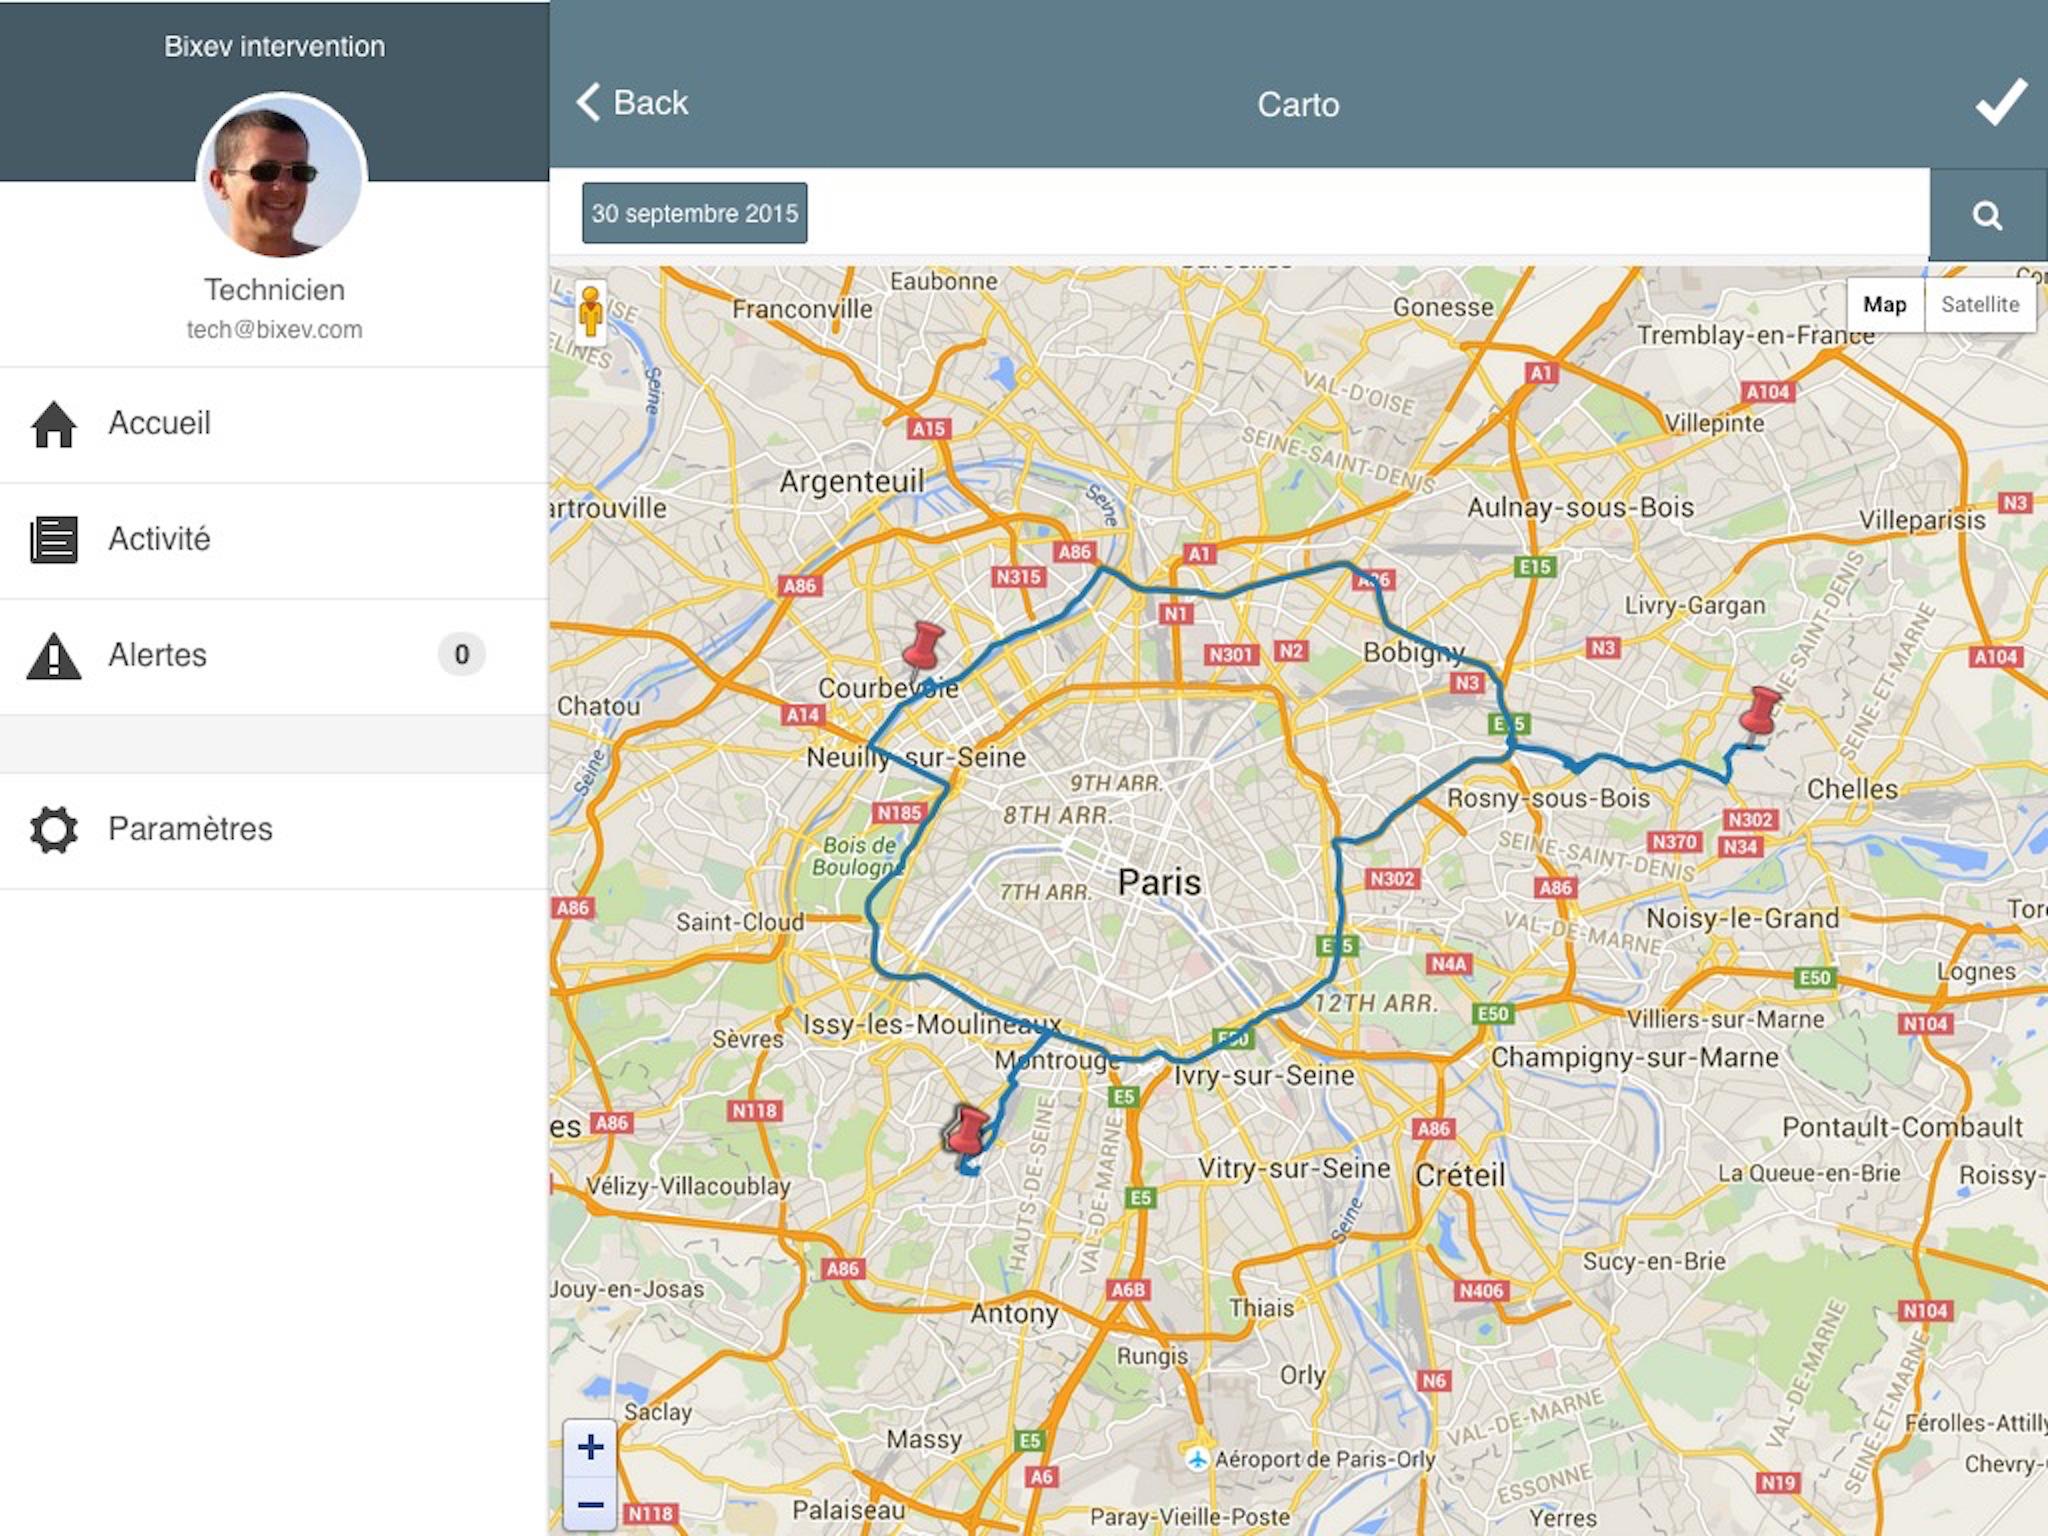This screenshot has width=2048, height=1536.
Task: Open the Alertes menu item
Action: (x=274, y=656)
